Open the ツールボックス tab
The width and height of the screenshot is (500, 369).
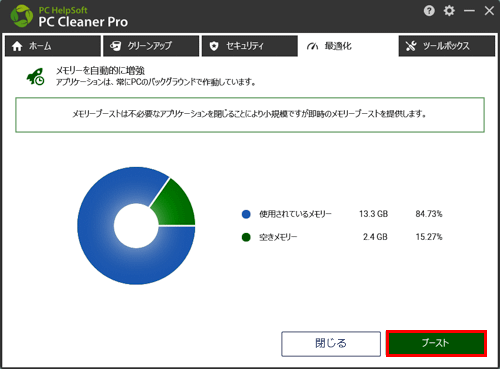point(447,46)
